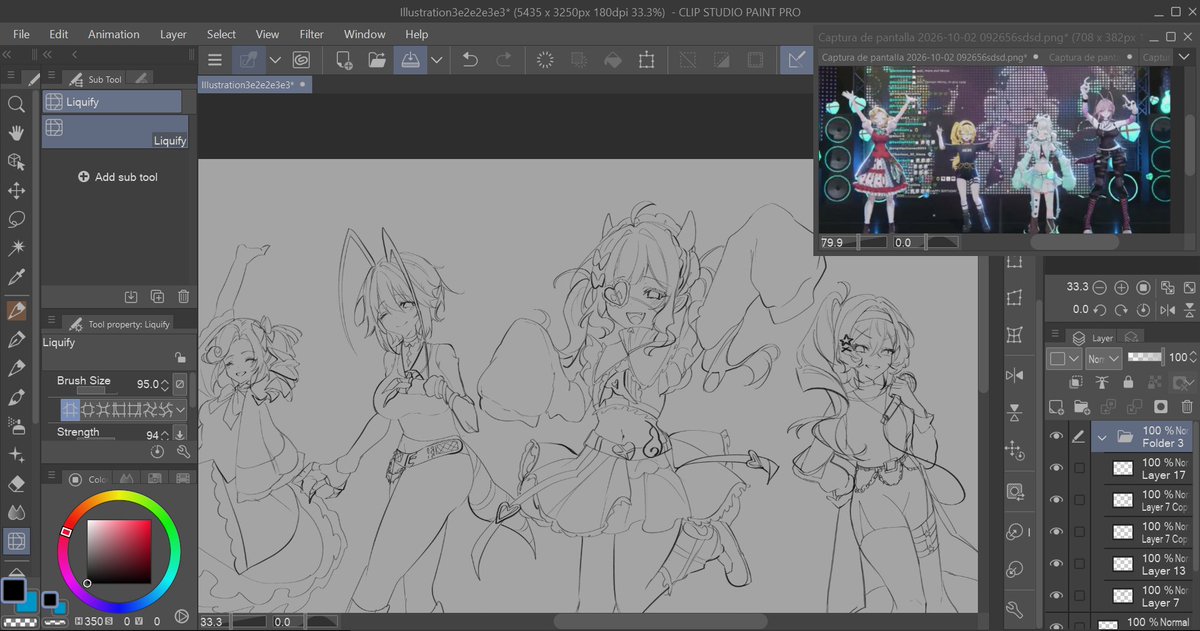Open Strength dynamics settings button

180,434
